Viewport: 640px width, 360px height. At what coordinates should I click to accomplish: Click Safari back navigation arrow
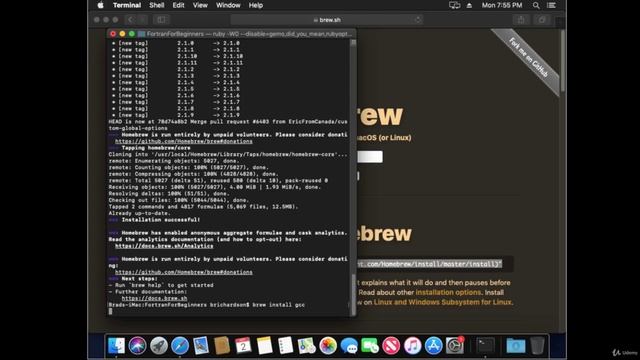pyautogui.click(x=130, y=20)
